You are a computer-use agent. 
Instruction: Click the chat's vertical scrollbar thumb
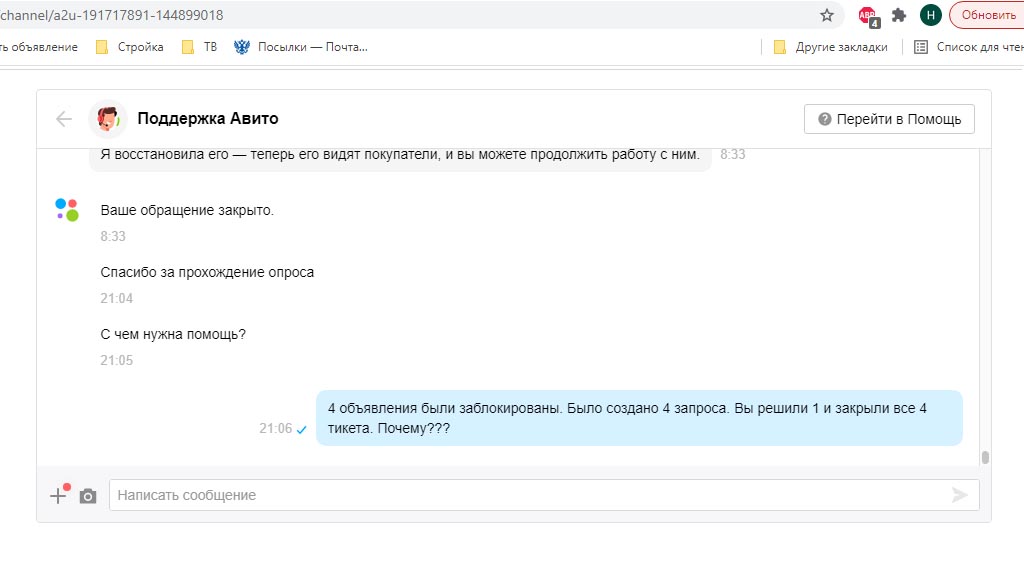pos(985,458)
